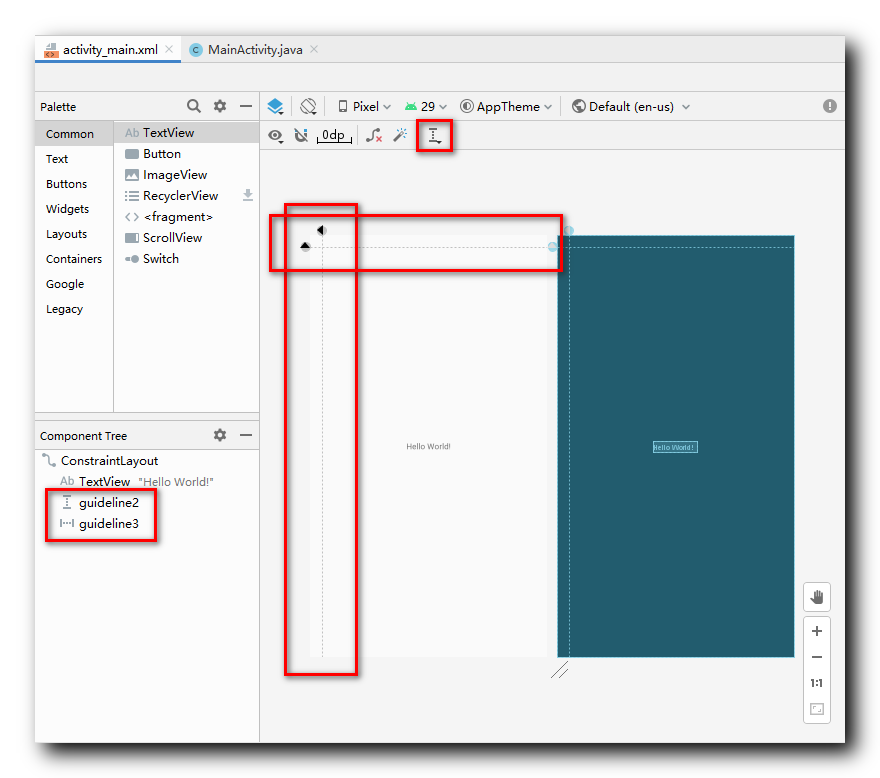Select the Containers palette category
The height and width of the screenshot is (778, 880).
point(74,259)
